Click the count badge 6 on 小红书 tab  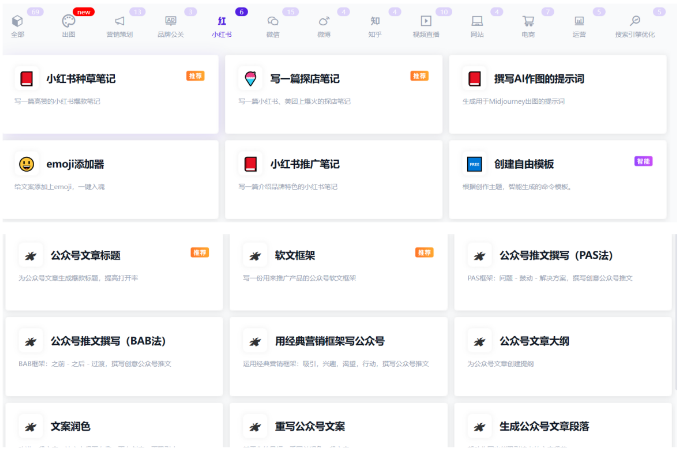[241, 12]
